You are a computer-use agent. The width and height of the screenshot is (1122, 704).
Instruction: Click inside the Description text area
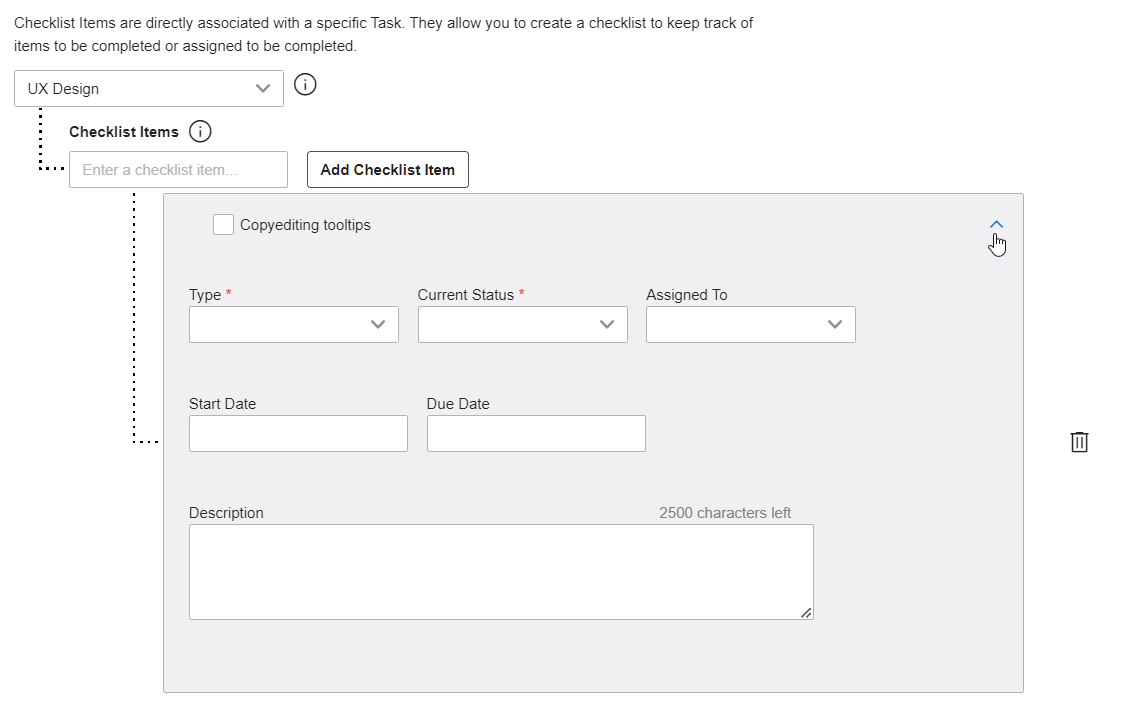500,570
